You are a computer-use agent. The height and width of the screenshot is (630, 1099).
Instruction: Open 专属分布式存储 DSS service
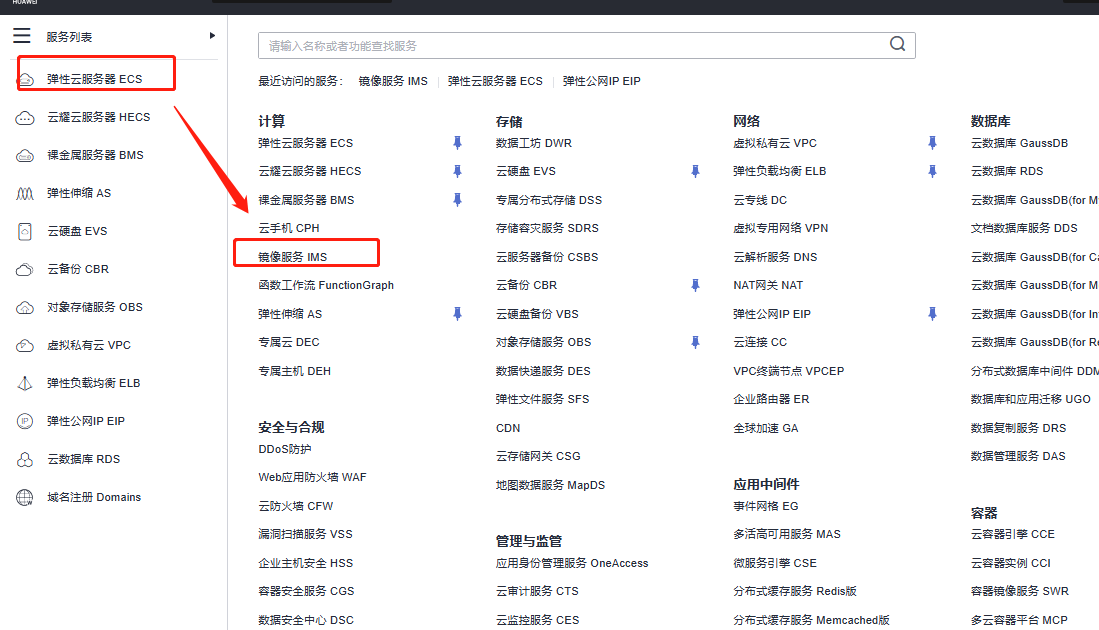(549, 200)
